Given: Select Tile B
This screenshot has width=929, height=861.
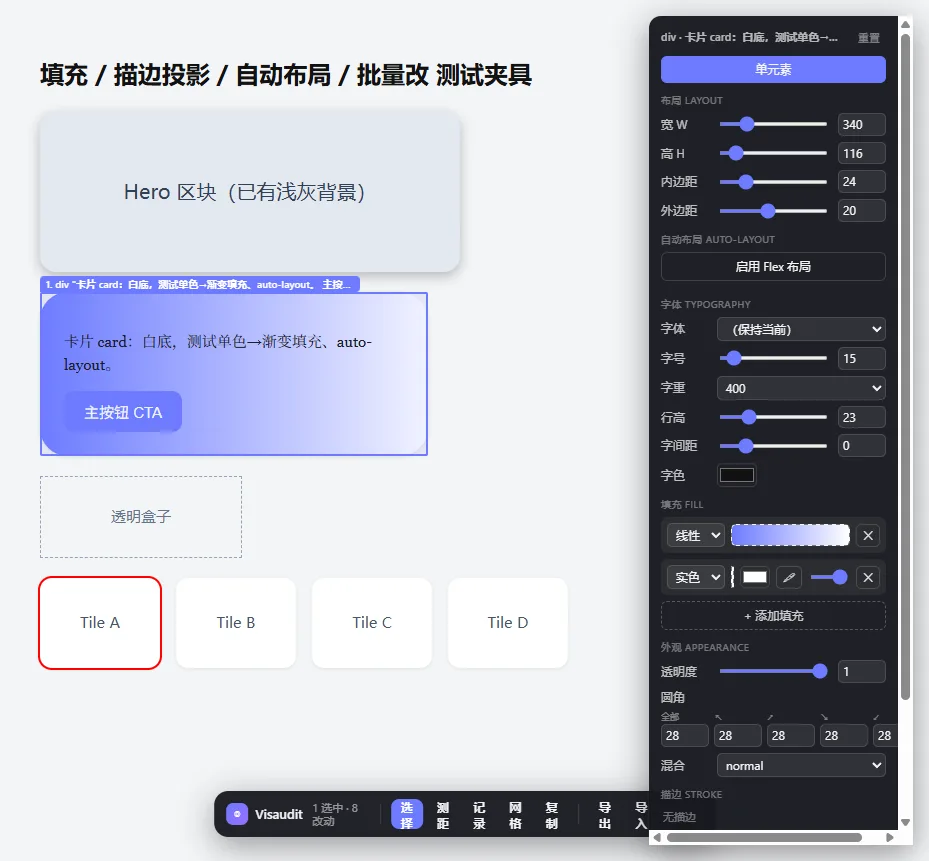Looking at the screenshot, I should [236, 623].
